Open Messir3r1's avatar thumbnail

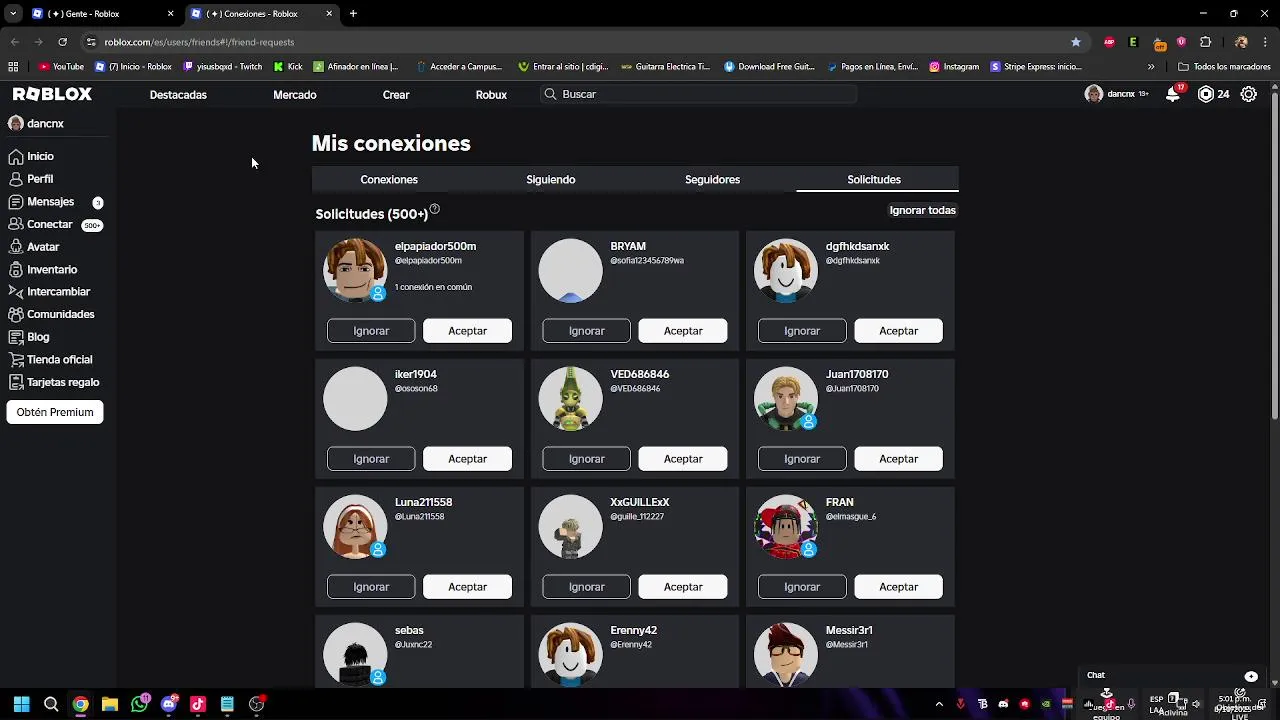click(x=786, y=654)
